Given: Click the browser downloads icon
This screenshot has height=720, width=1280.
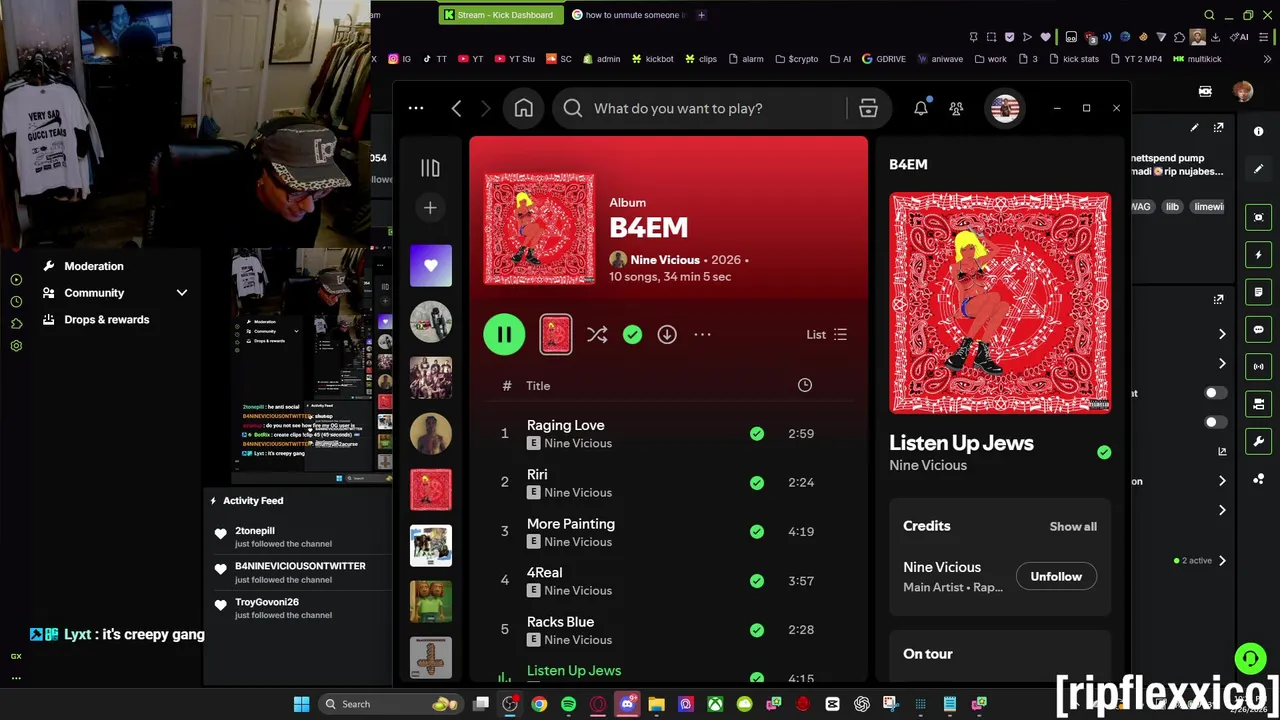Looking at the screenshot, I should pos(1215,37).
